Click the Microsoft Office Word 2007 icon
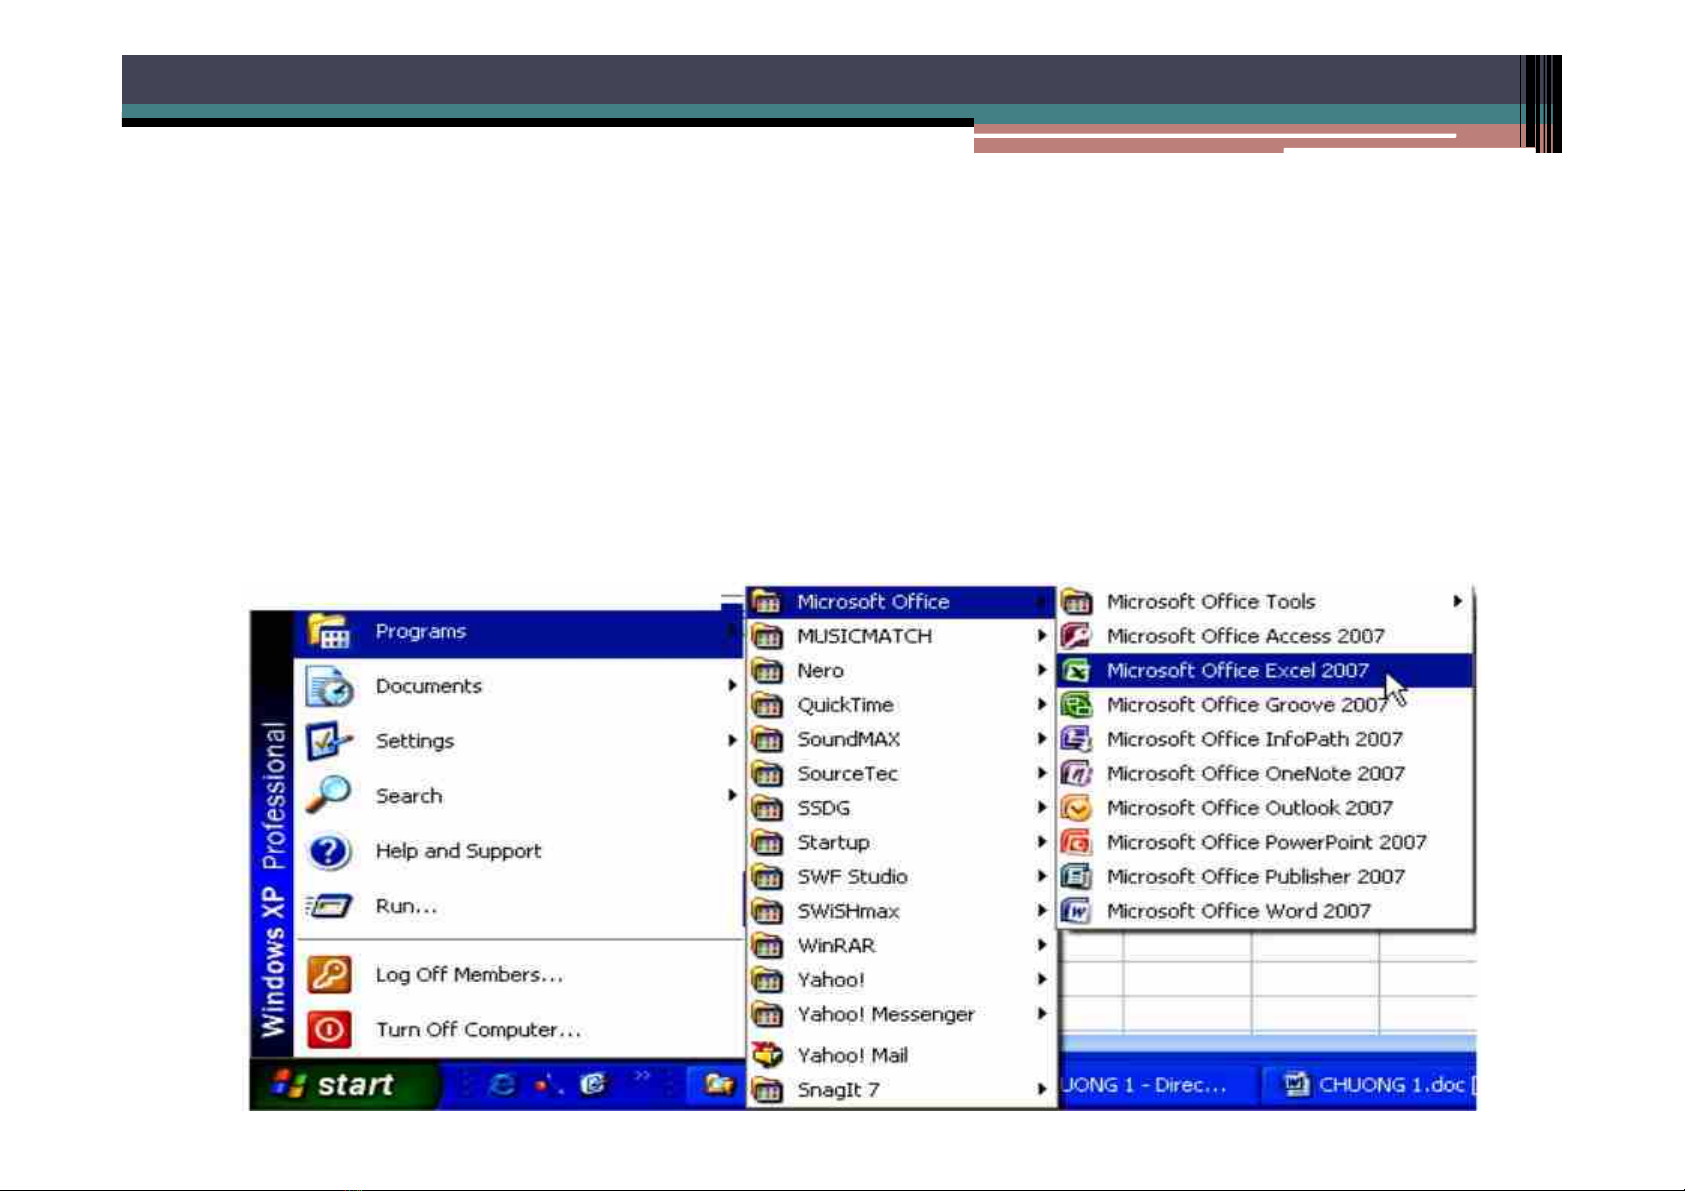Viewport: 1685px width, 1191px height. [1076, 911]
